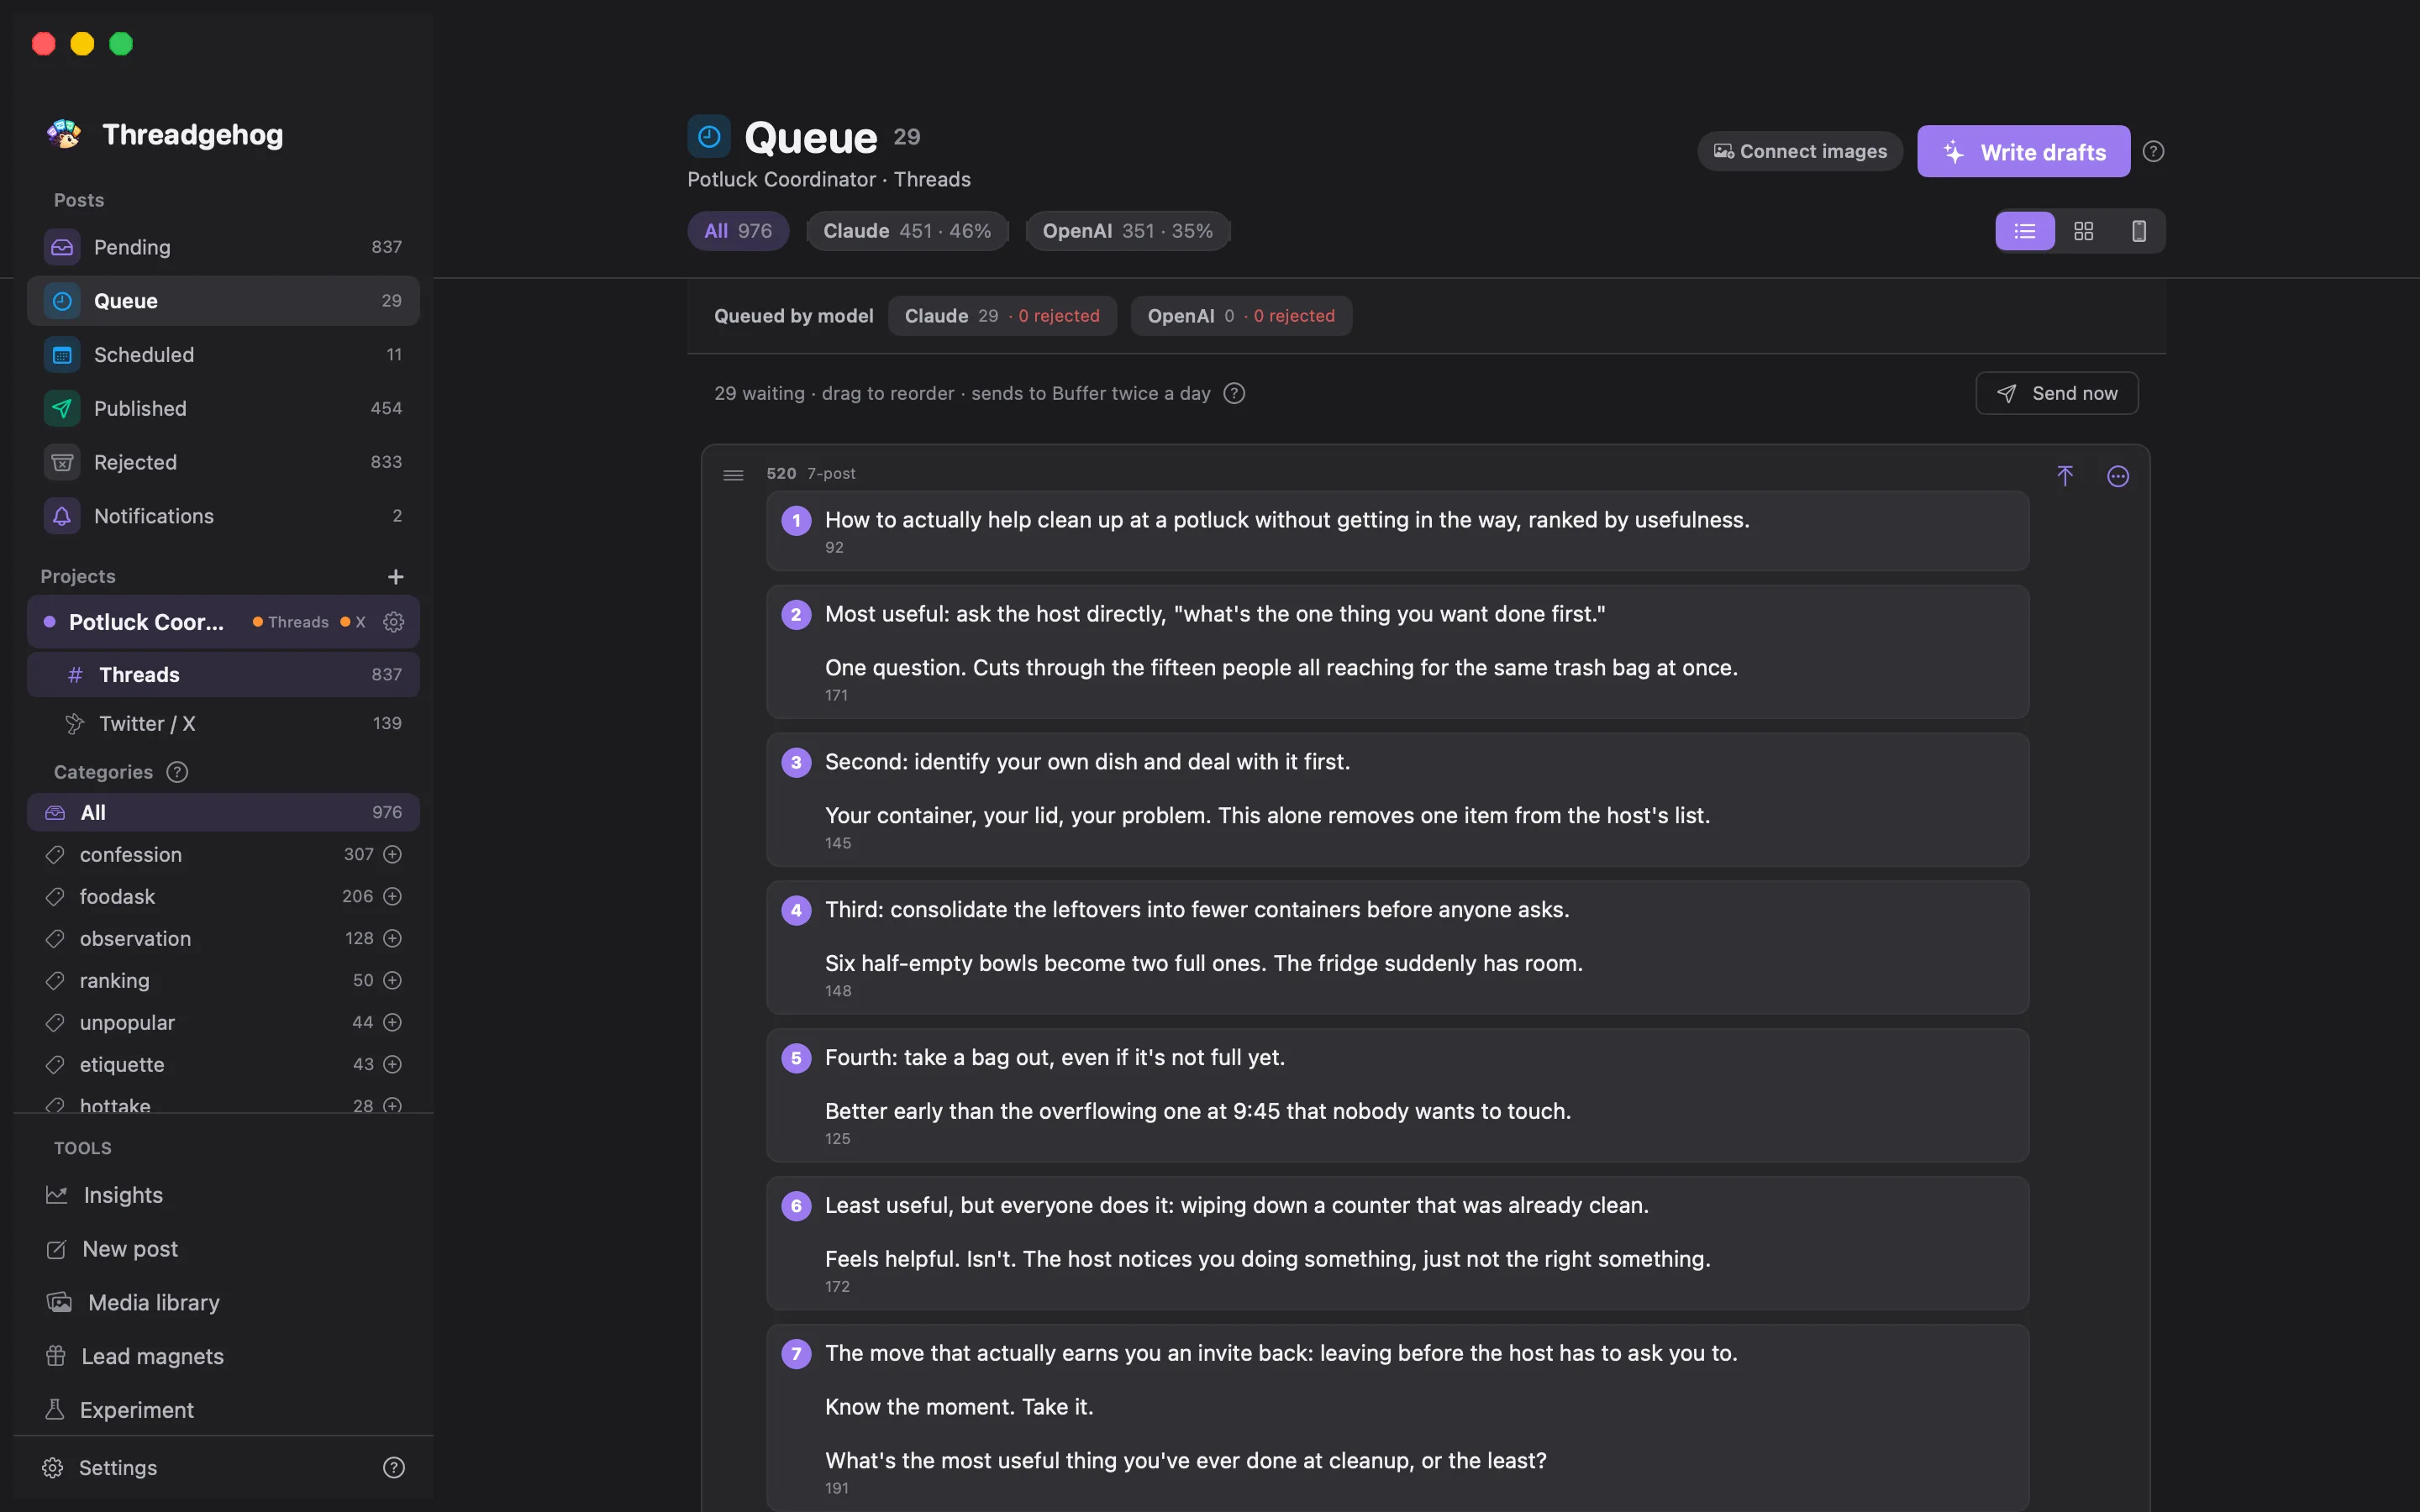Add a post to confession category
This screenshot has width=2420, height=1512.
(x=393, y=854)
